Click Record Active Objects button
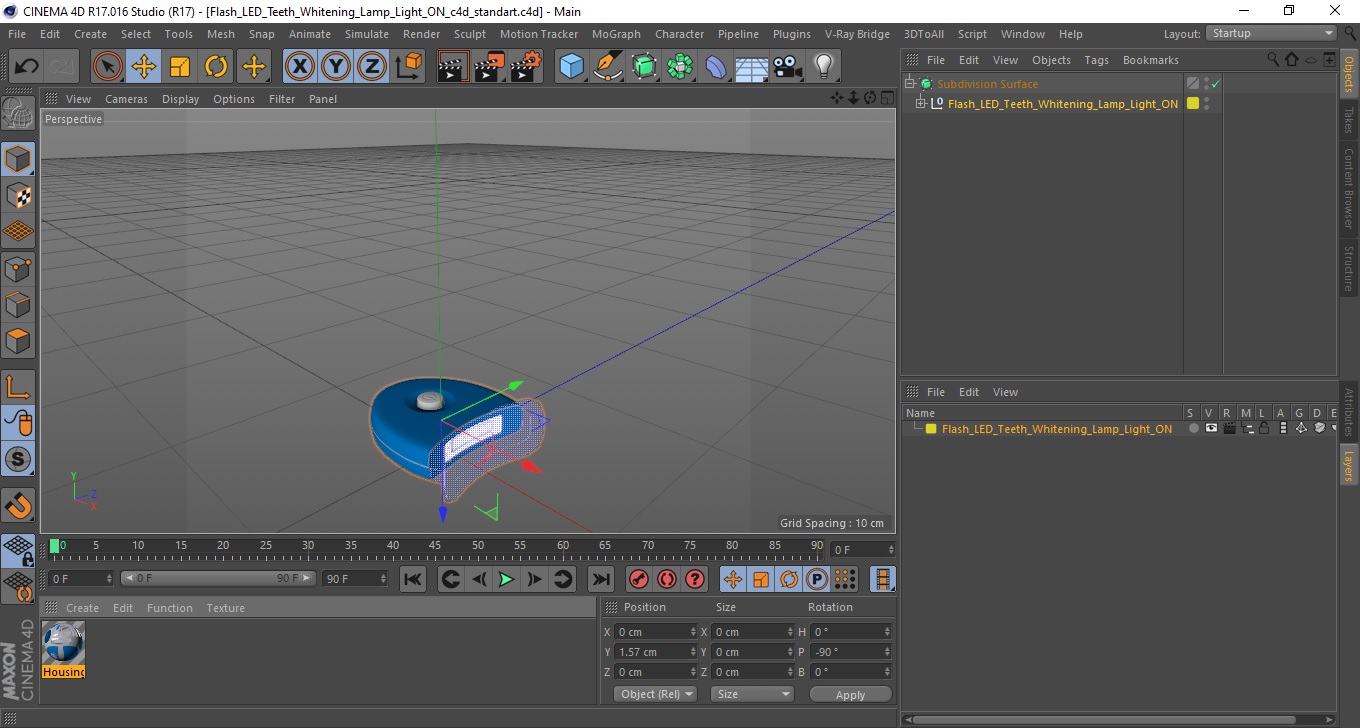Screen dimensions: 1360x728 point(638,579)
